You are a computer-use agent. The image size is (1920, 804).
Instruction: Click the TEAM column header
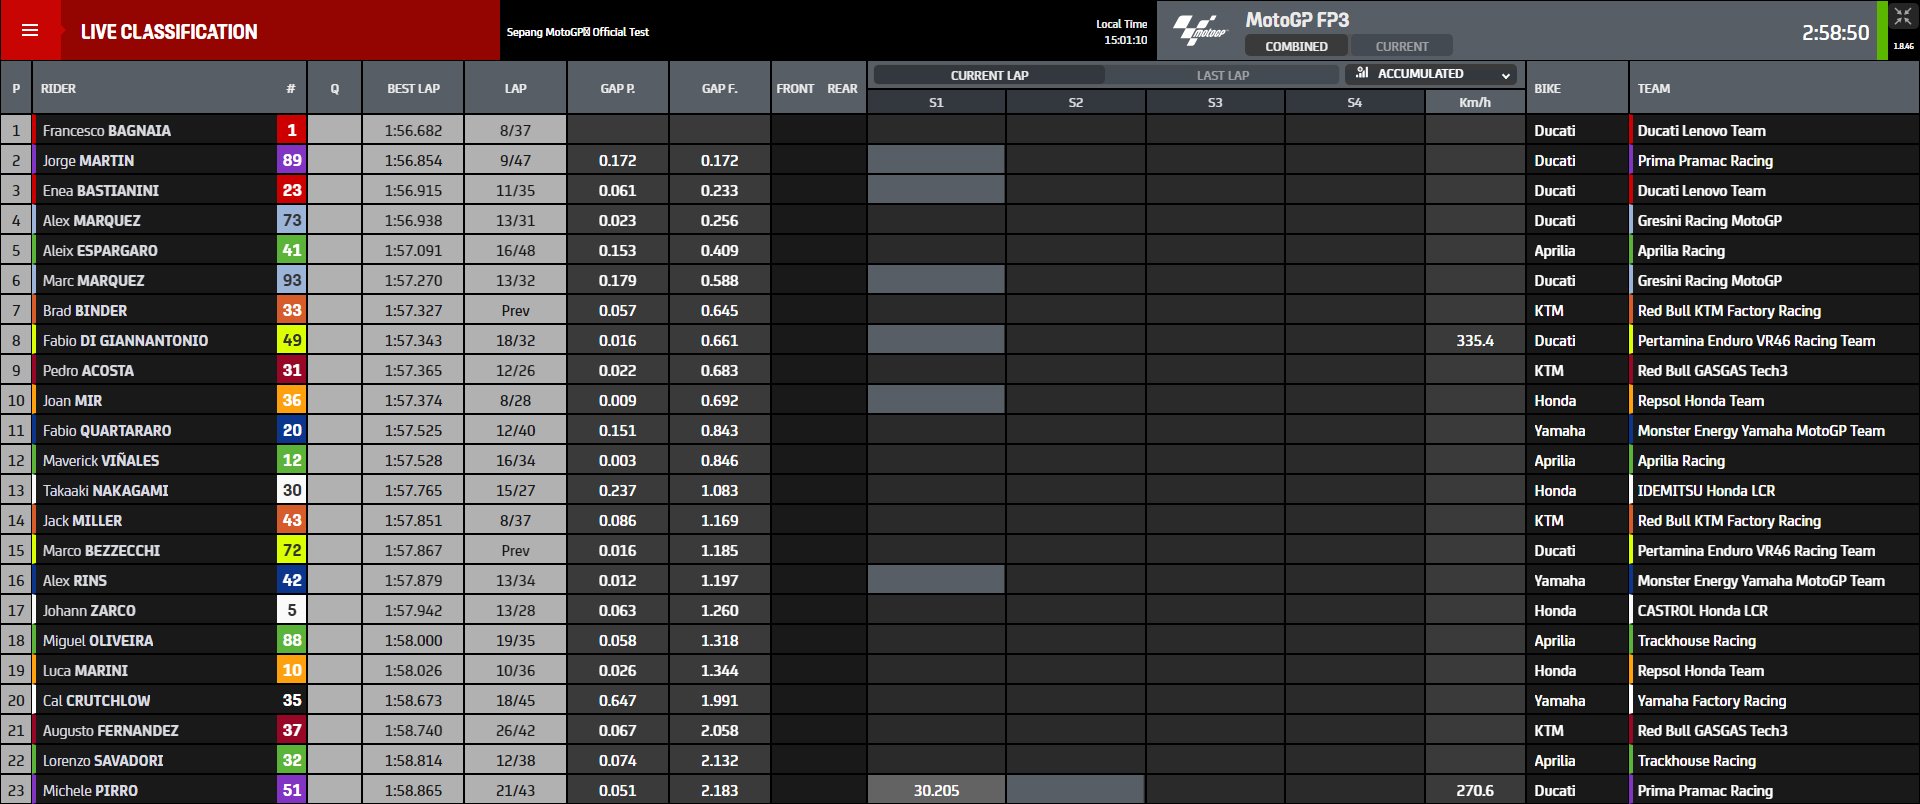[x=1653, y=88]
